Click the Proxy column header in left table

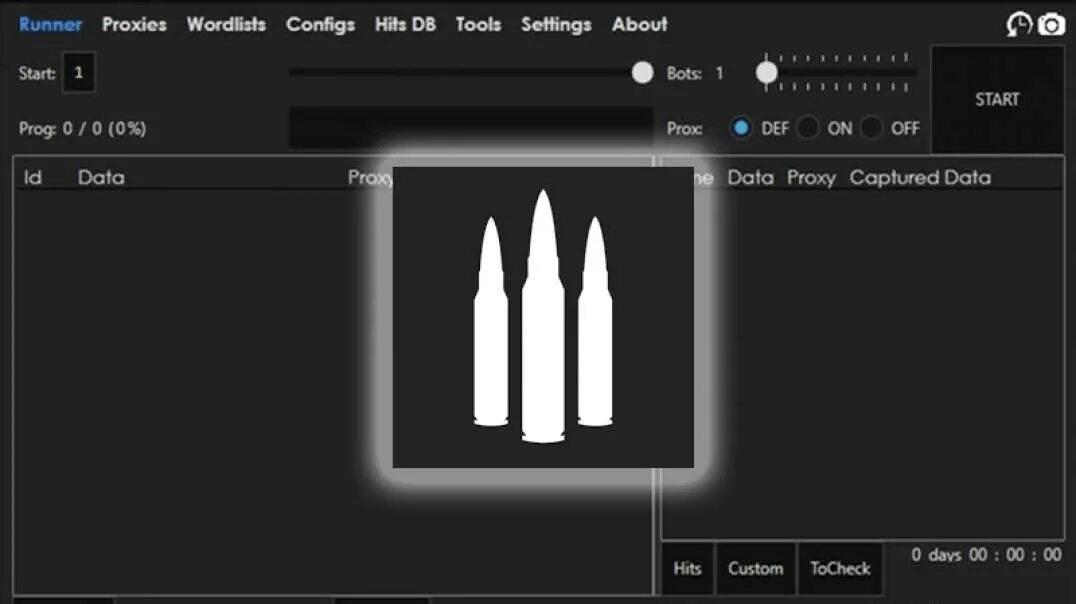(x=371, y=178)
